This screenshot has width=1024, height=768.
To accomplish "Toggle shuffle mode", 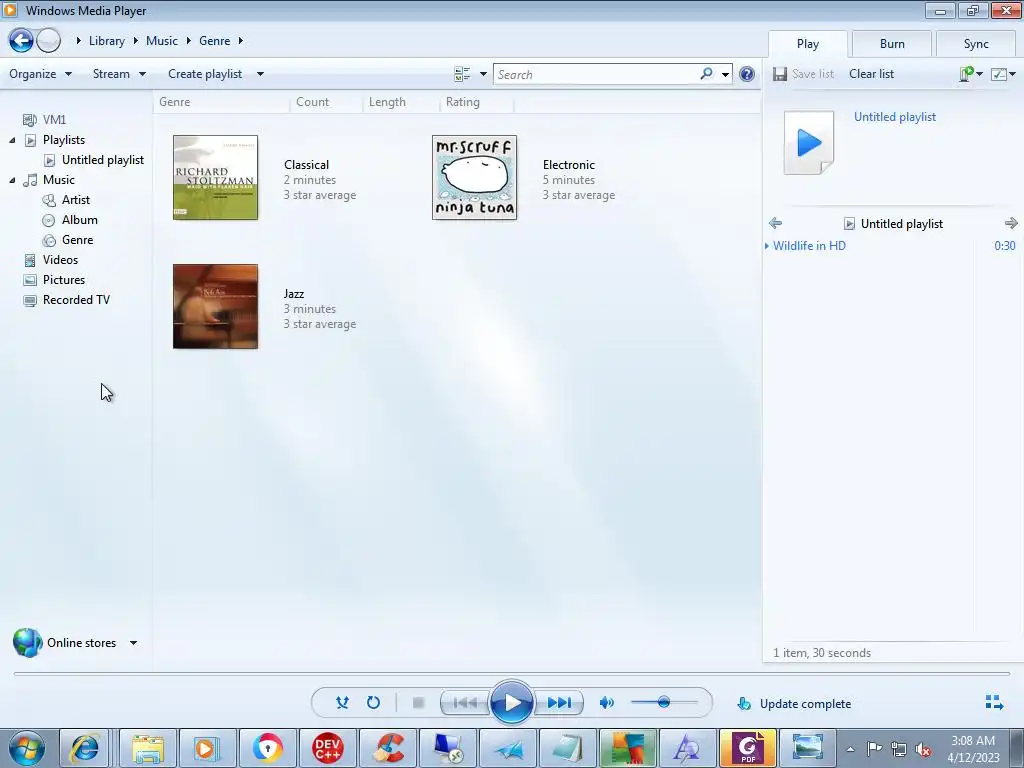I will 342,703.
